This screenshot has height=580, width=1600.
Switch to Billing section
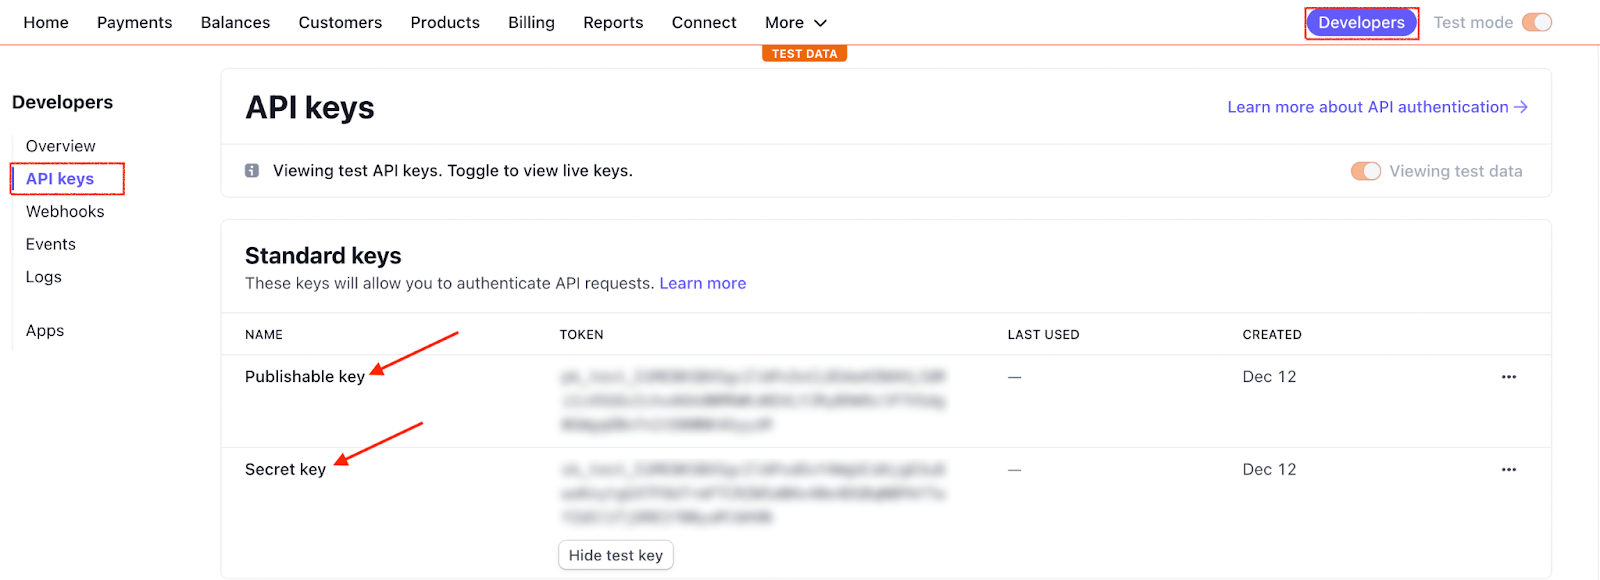531,22
